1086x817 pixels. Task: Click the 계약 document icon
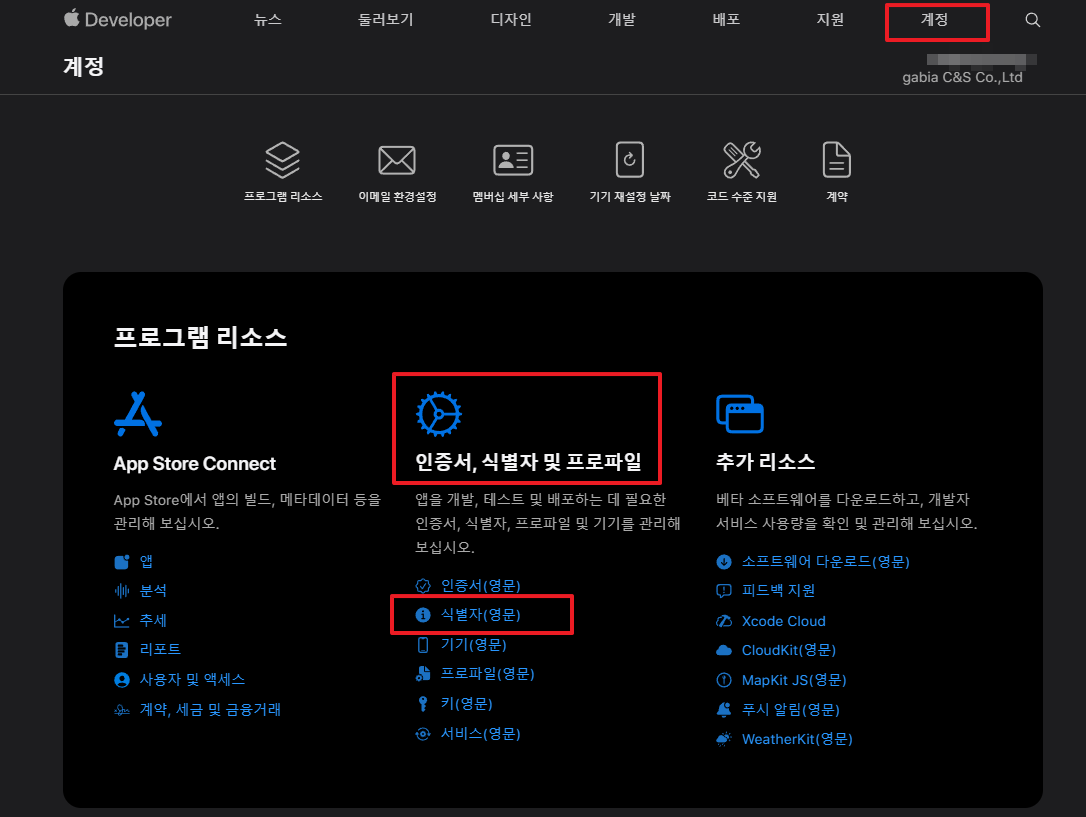tap(837, 160)
